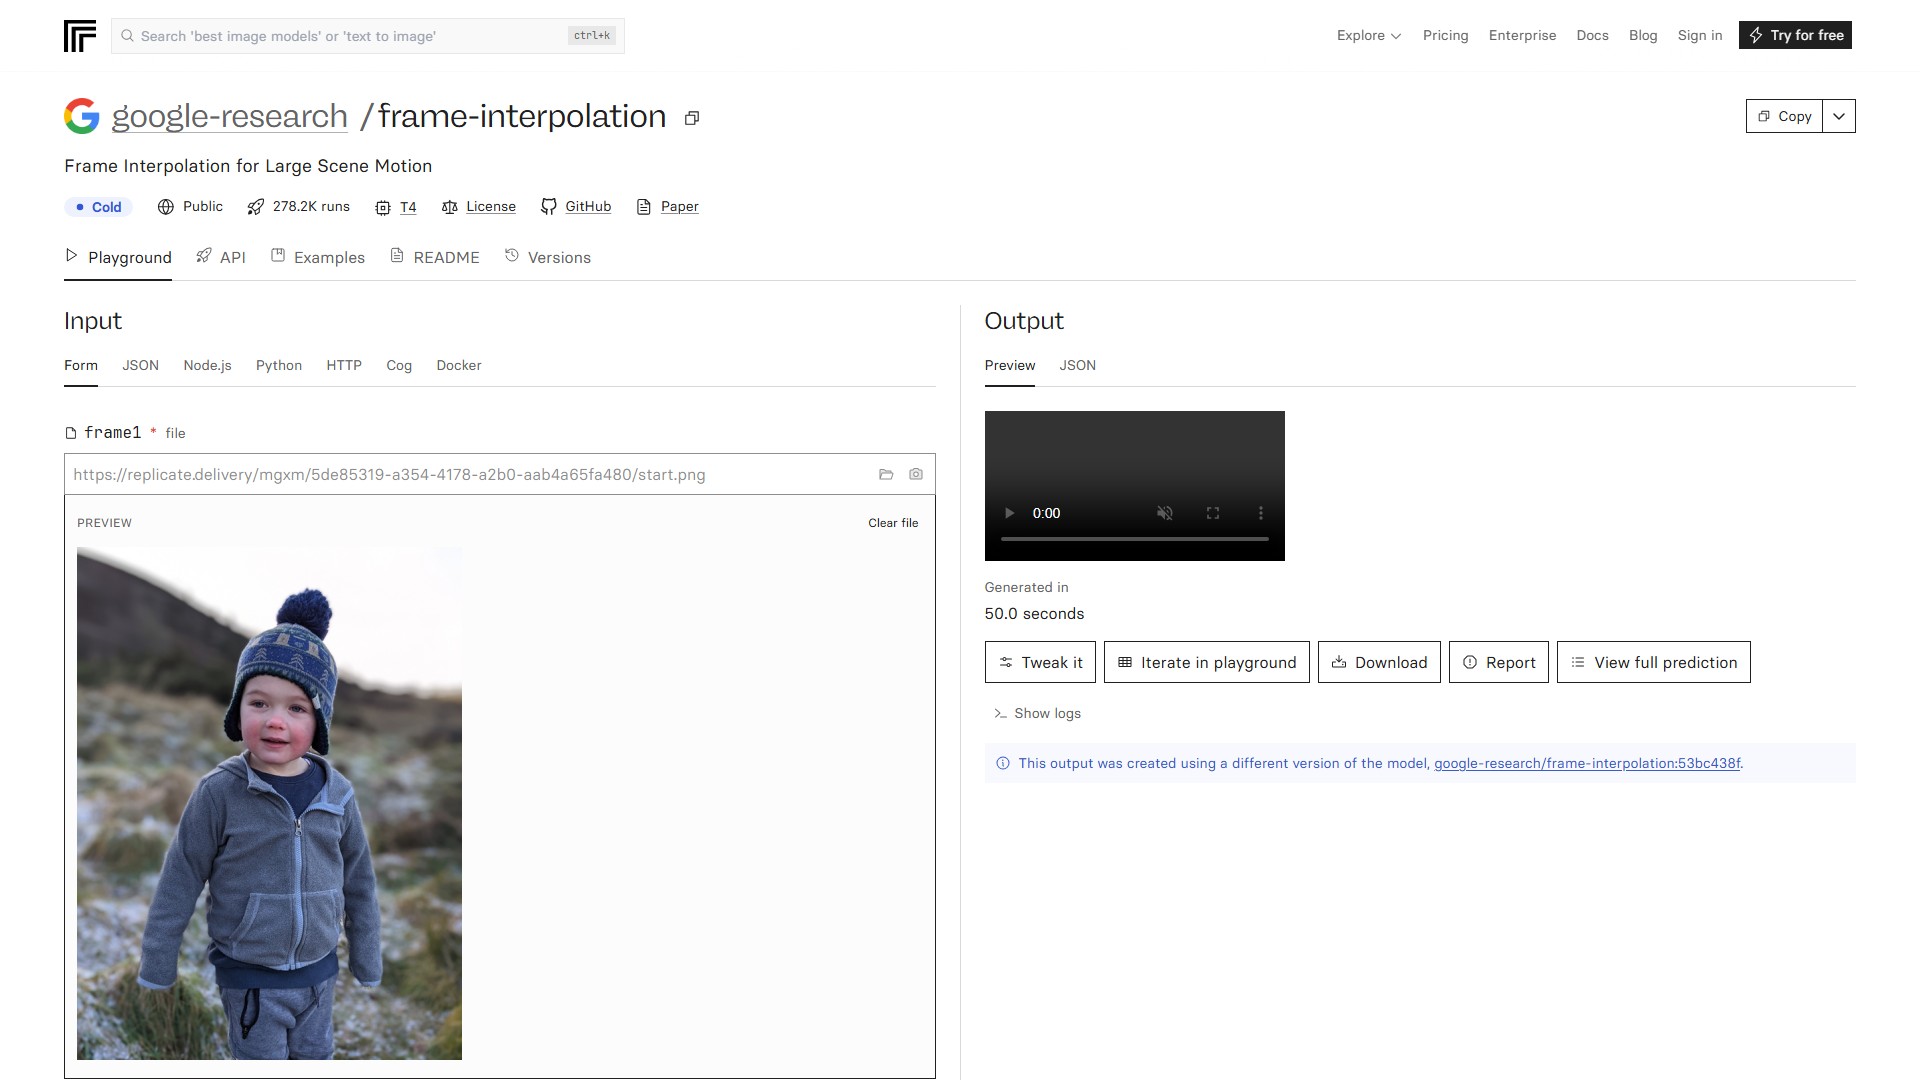Viewport: 1920px width, 1080px height.
Task: Click the Replicate logo icon
Action: click(x=80, y=36)
